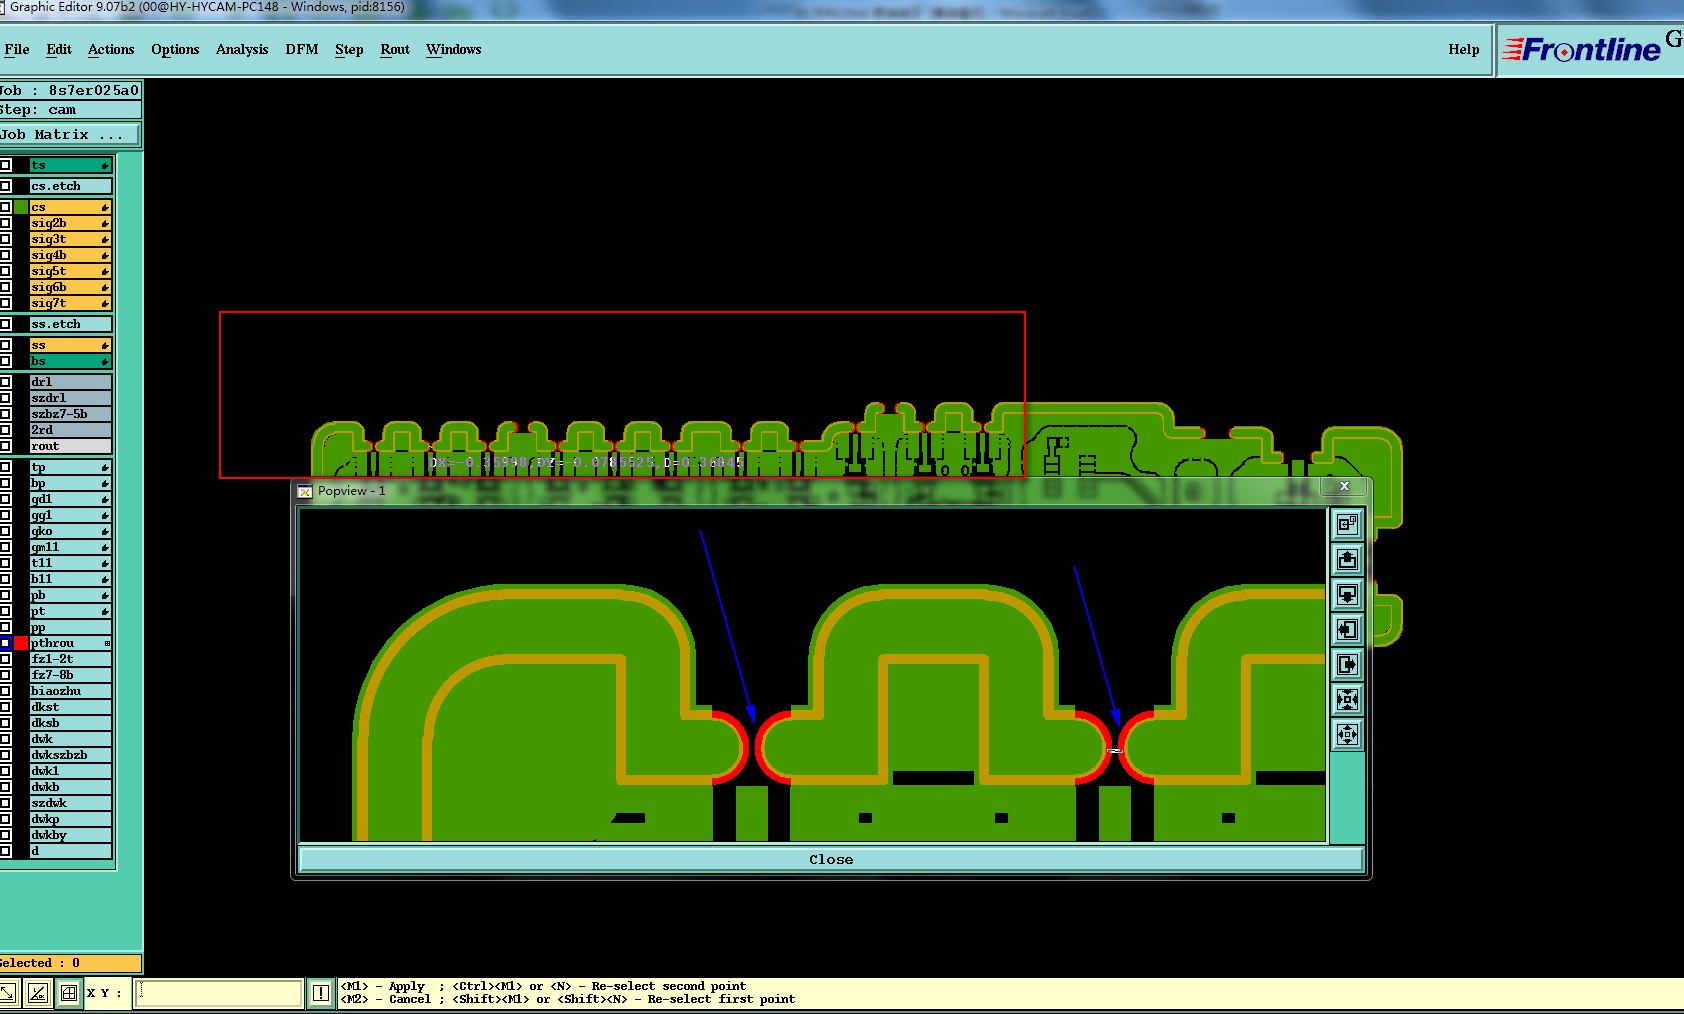
Task: Open the Step menu
Action: click(x=349, y=49)
